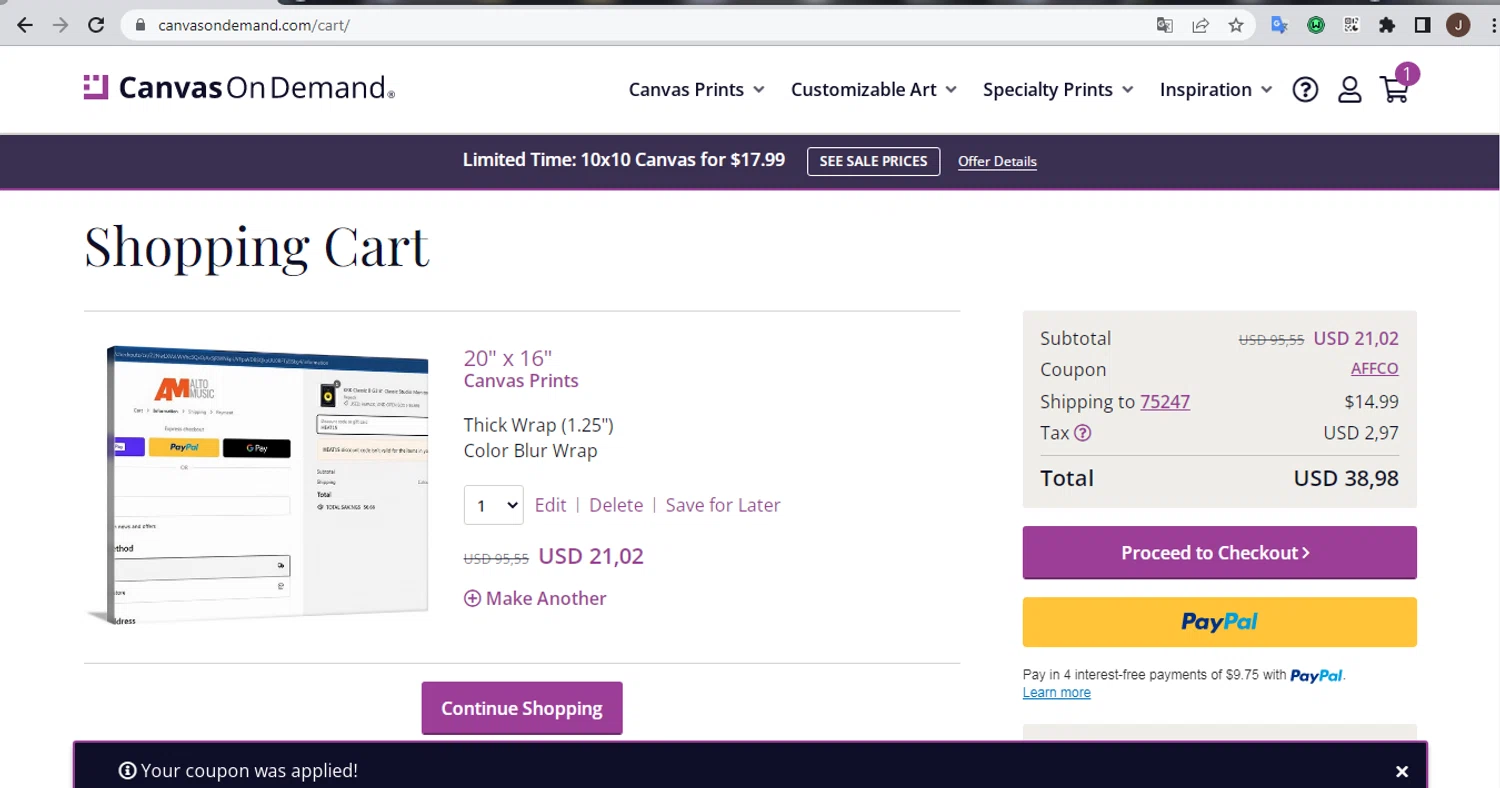The height and width of the screenshot is (788, 1500).
Task: Expand the Customizable Art menu
Action: 873,90
